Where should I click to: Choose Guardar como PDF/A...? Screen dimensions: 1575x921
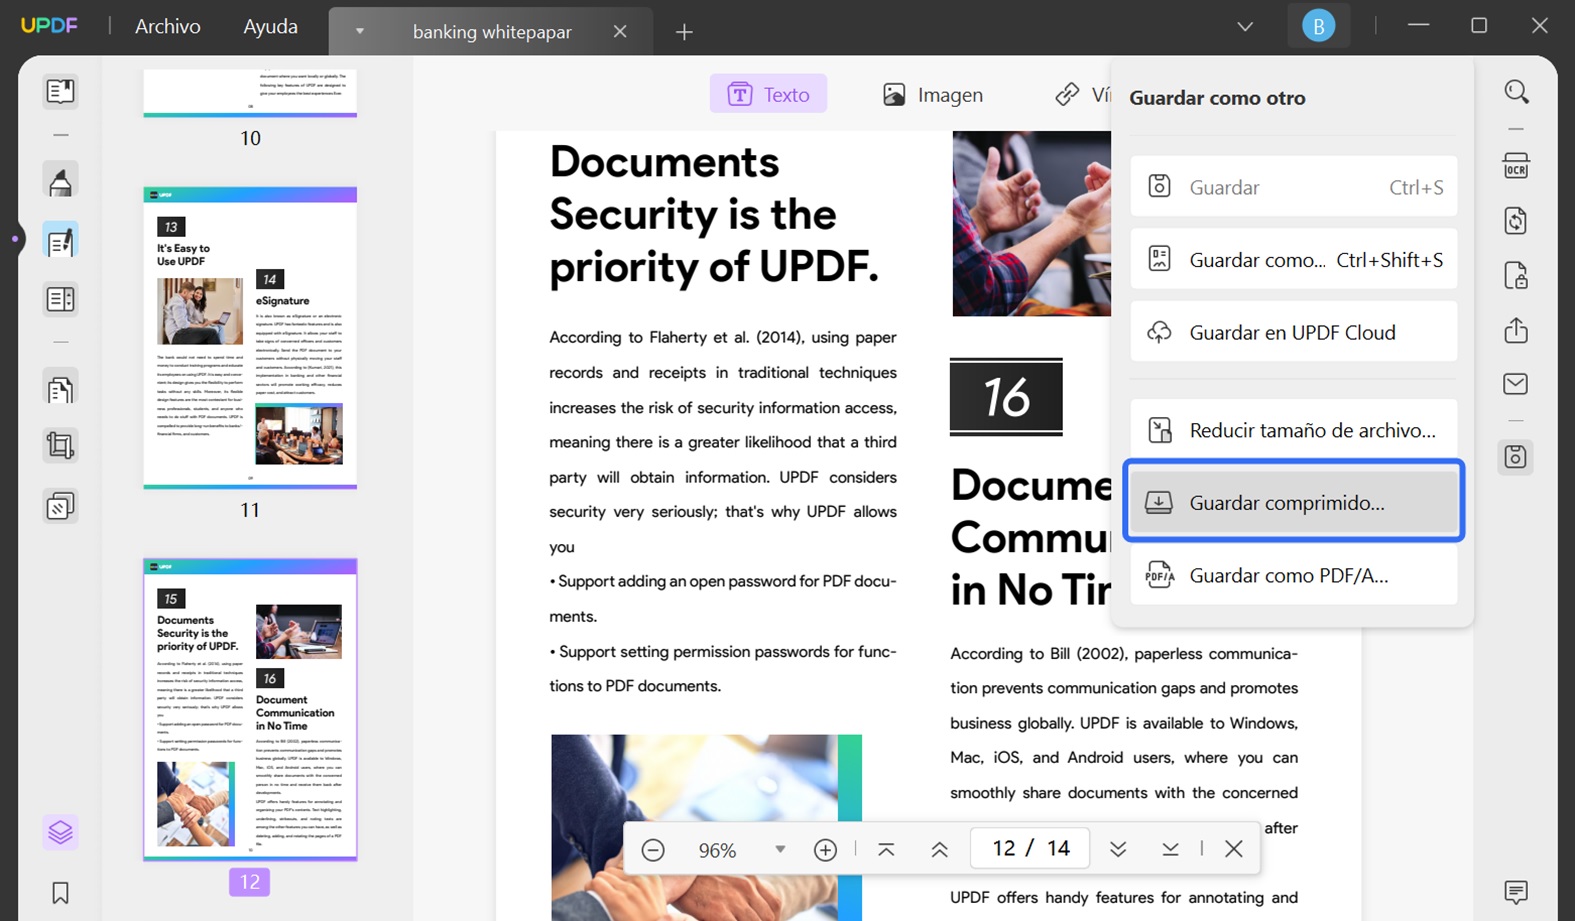(x=1293, y=575)
